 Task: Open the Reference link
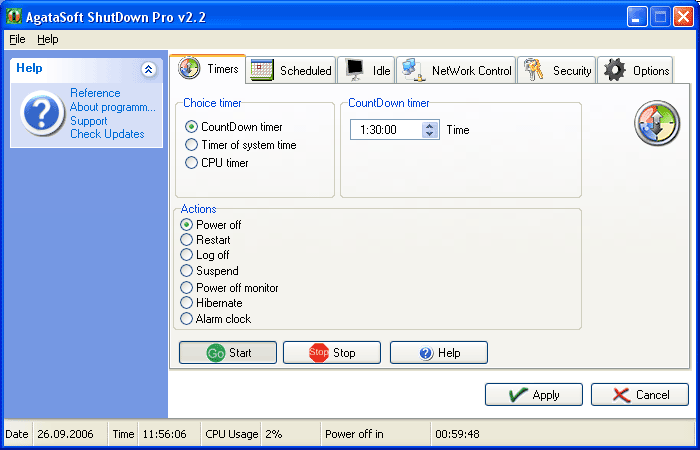pos(95,93)
